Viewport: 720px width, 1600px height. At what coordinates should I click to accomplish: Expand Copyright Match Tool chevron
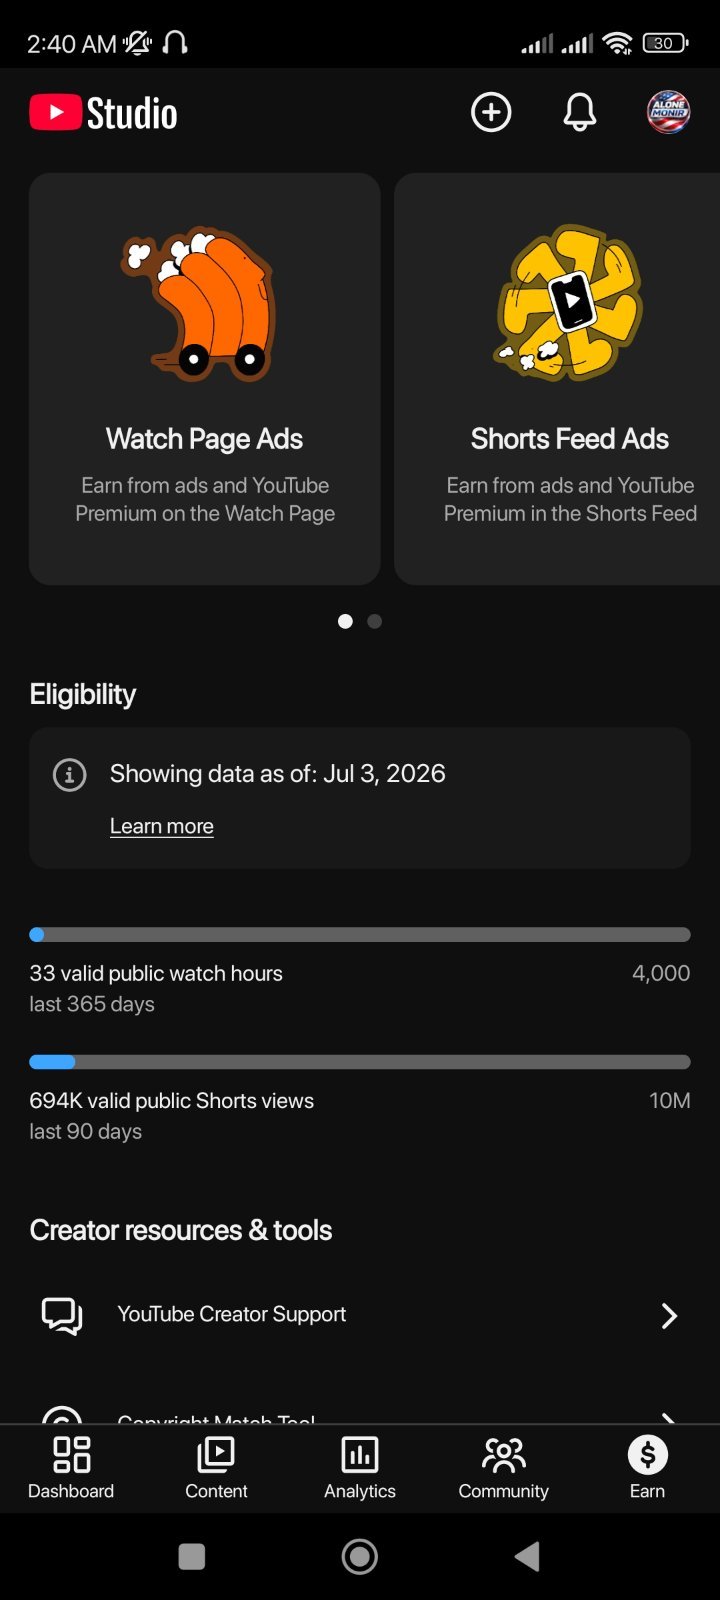tap(669, 1417)
